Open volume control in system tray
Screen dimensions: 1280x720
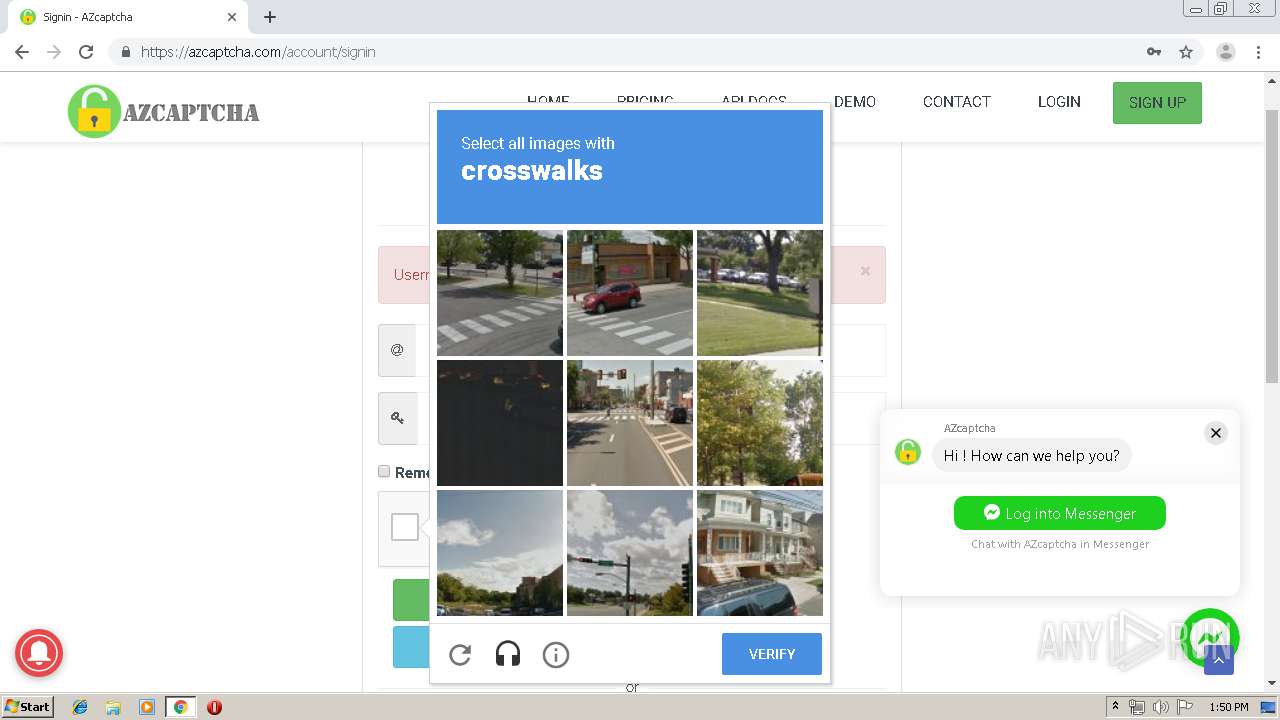point(1160,707)
